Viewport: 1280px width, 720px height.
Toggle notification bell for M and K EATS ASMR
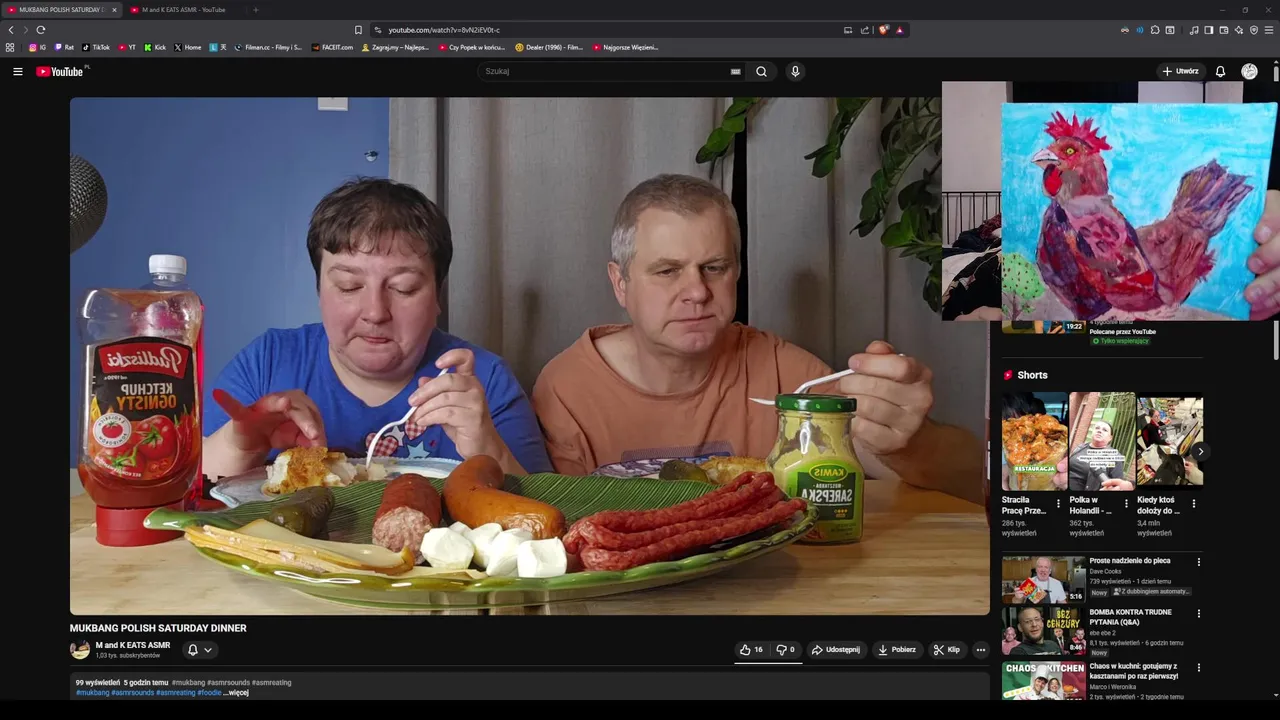coord(193,650)
